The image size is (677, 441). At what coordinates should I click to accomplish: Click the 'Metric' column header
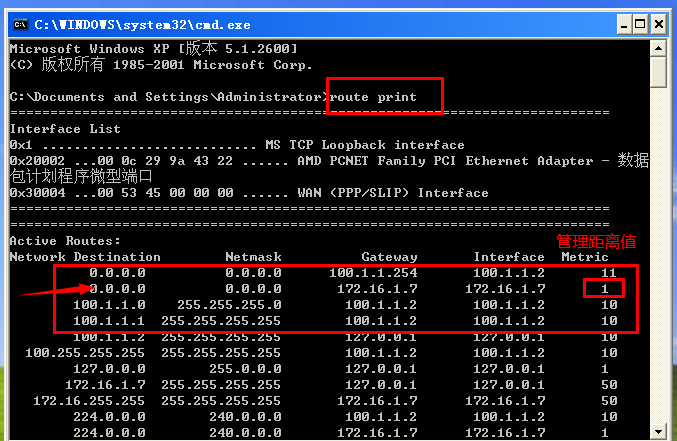[x=585, y=257]
